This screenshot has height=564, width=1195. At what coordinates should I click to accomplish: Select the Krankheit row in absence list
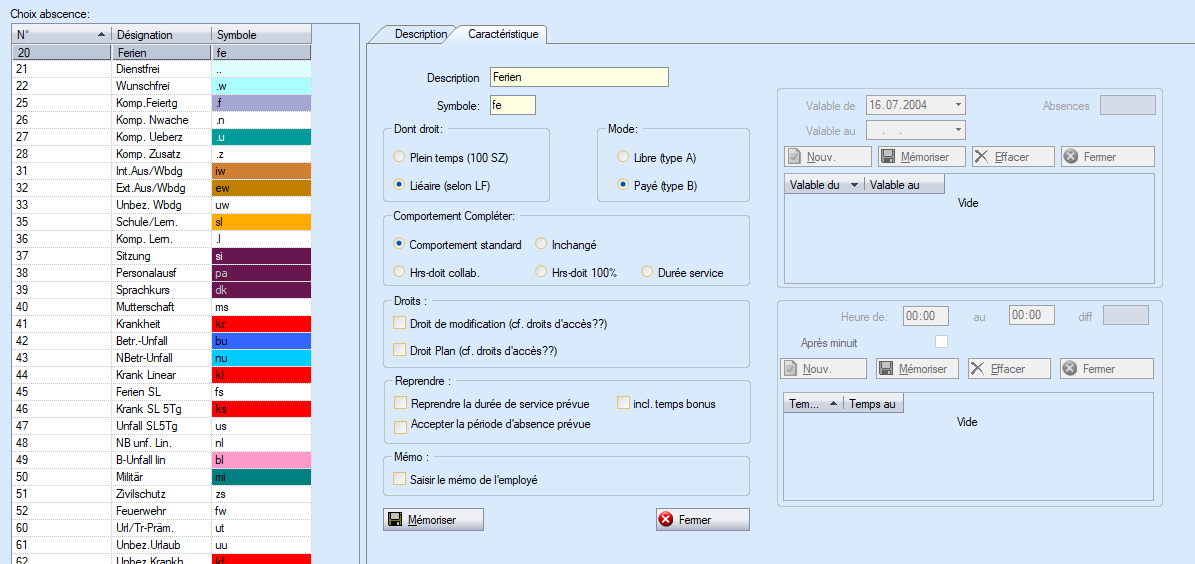(160, 324)
